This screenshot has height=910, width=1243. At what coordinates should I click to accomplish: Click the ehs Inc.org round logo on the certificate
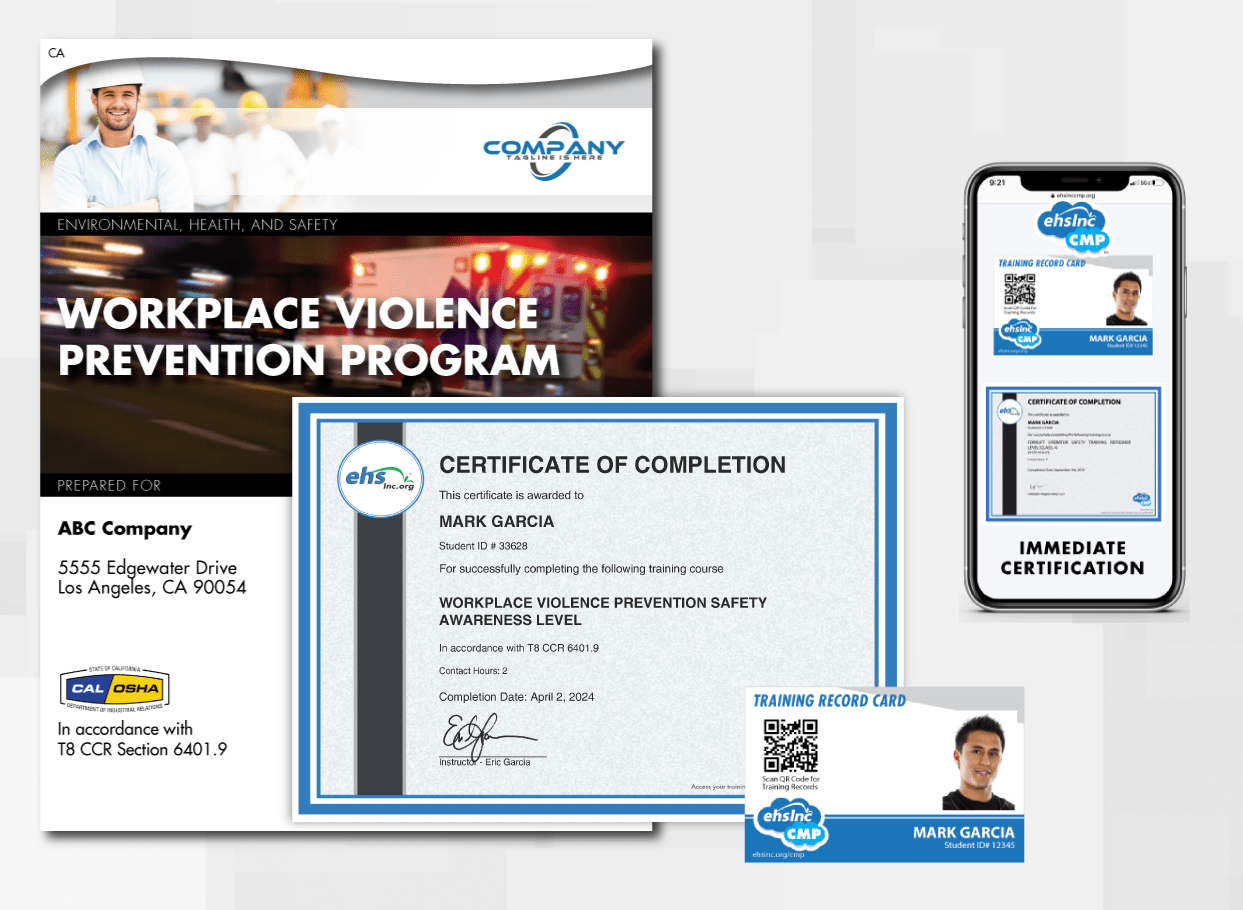[x=380, y=479]
